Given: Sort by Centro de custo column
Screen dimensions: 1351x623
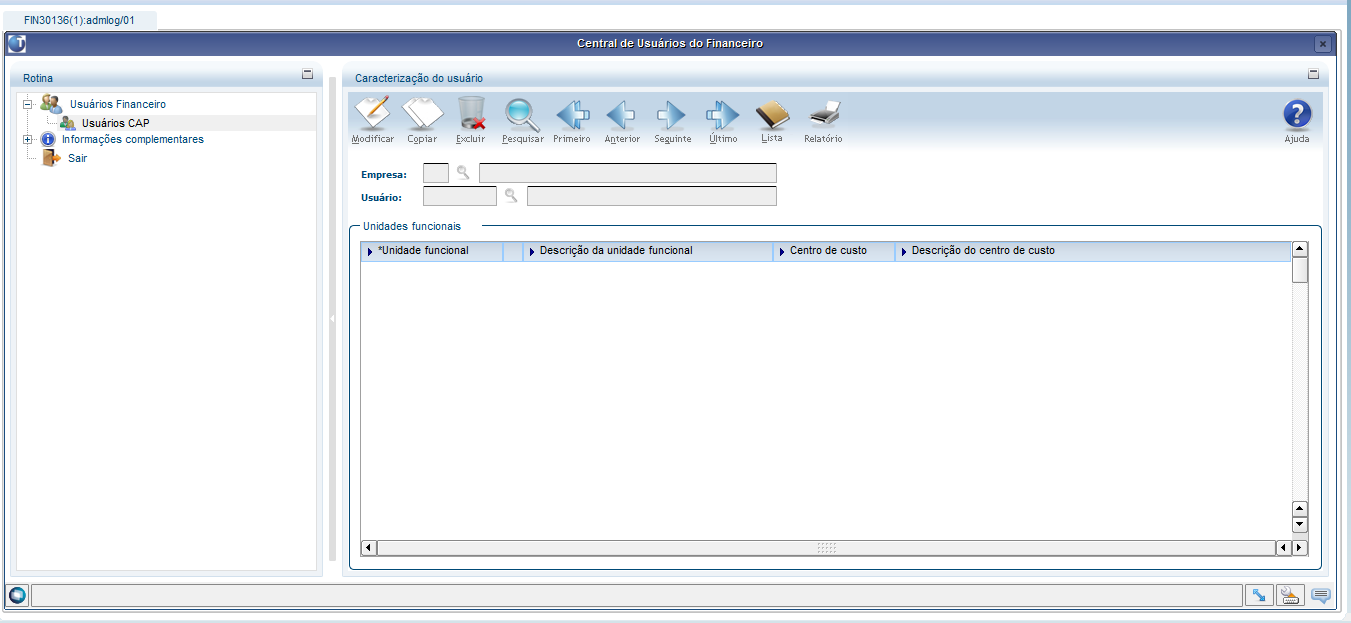Looking at the screenshot, I should [x=834, y=251].
